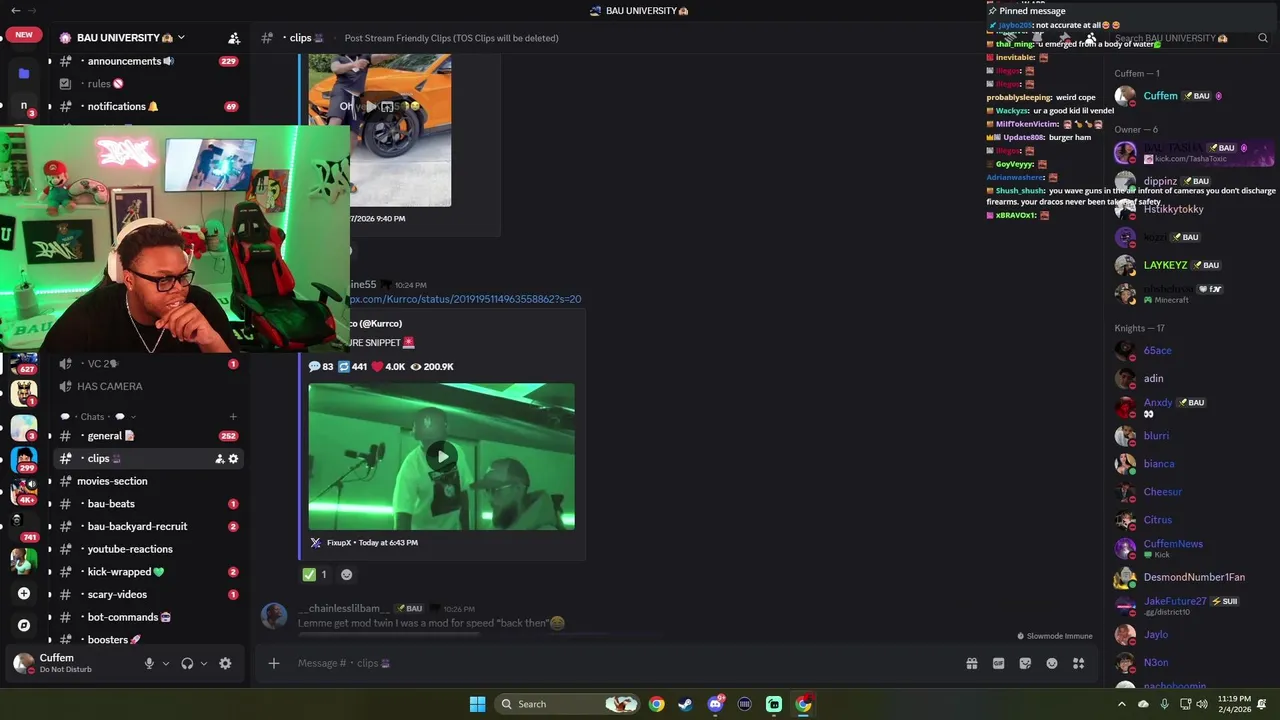Toggle the headphones deafen button

tap(187, 663)
